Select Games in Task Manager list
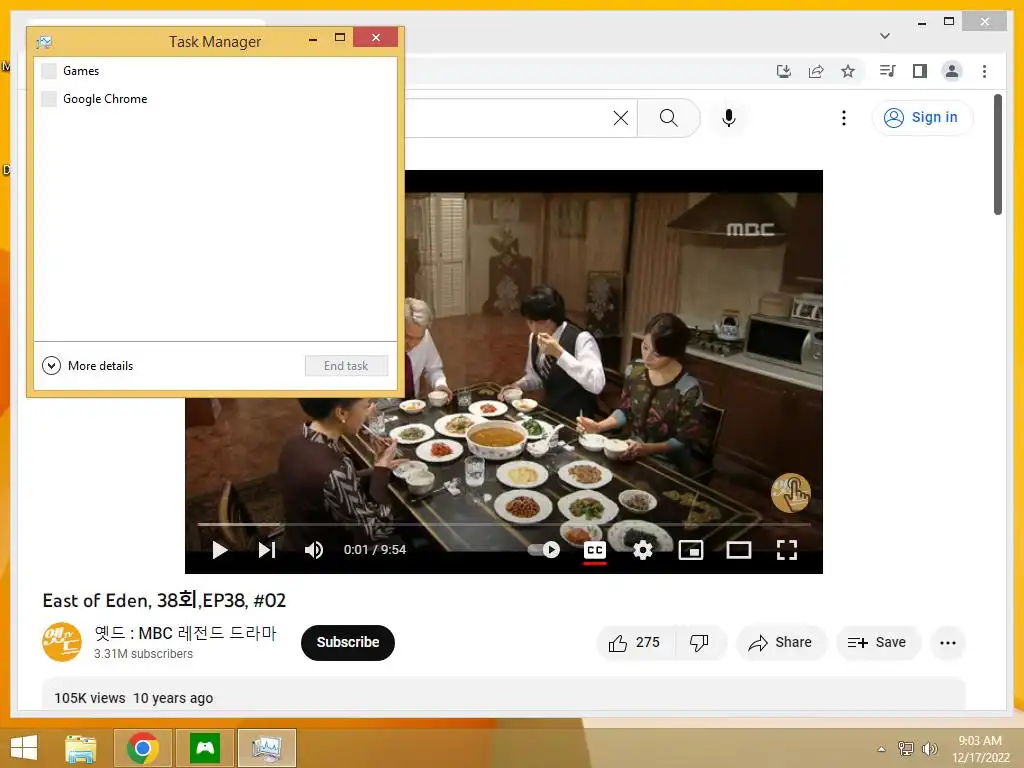This screenshot has width=1024, height=768. [215, 71]
